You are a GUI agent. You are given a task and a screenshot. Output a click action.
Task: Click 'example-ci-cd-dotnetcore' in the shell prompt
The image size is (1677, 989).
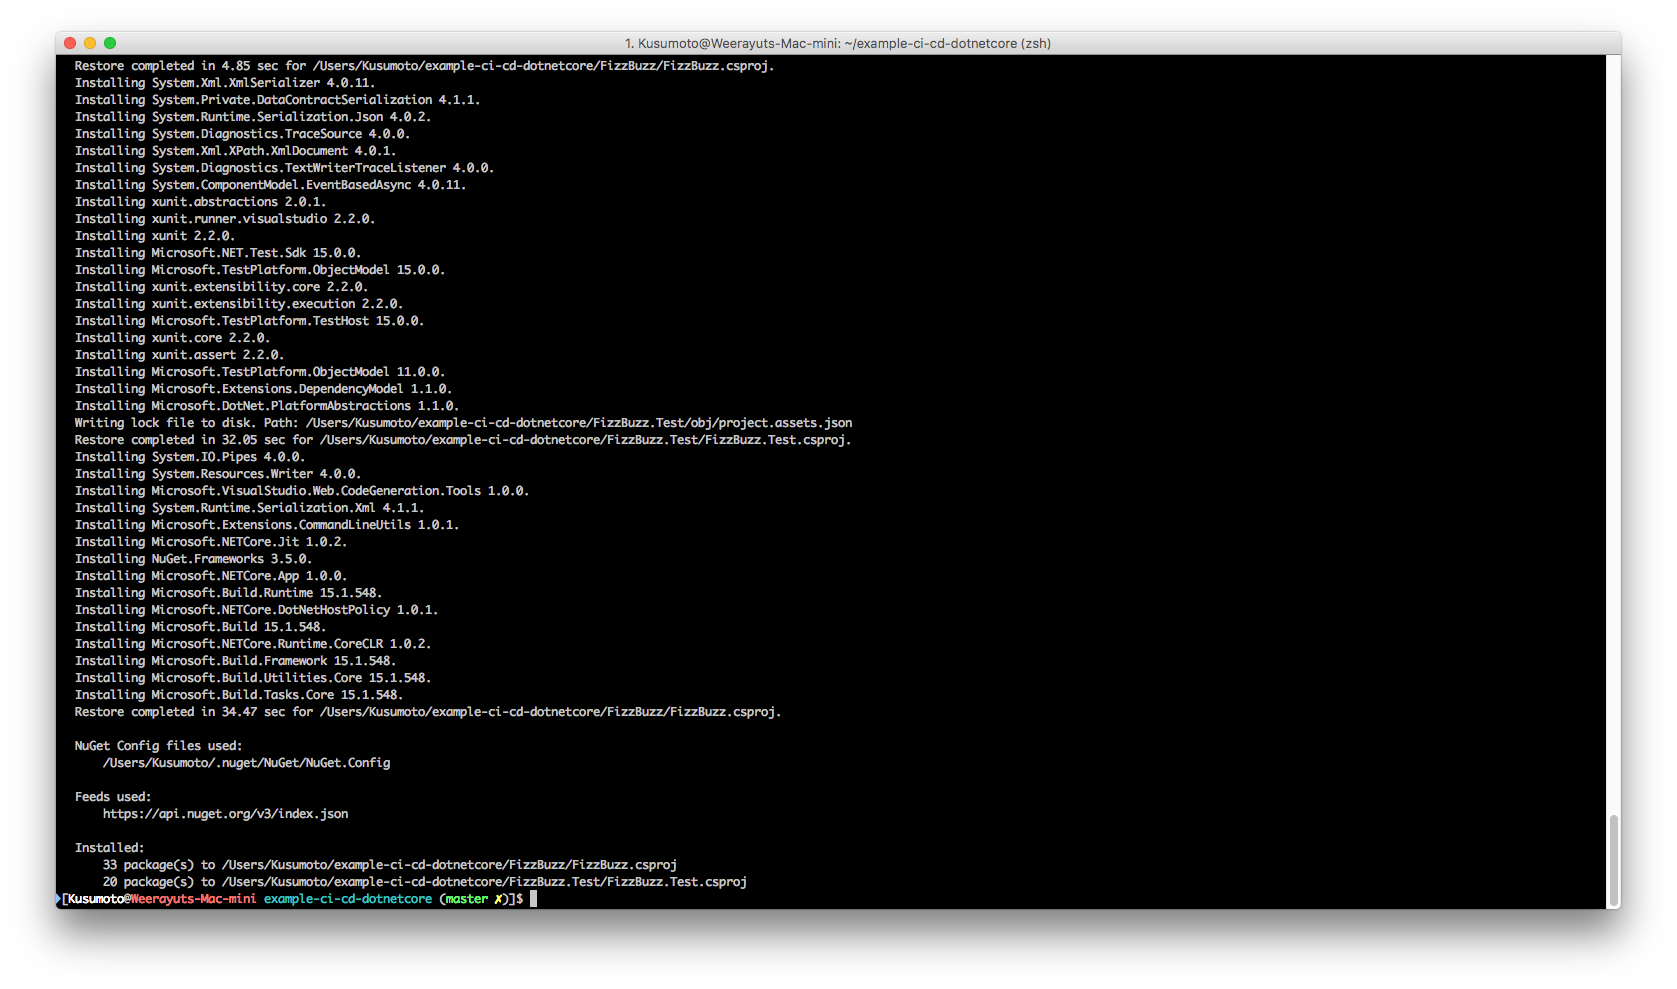(348, 899)
